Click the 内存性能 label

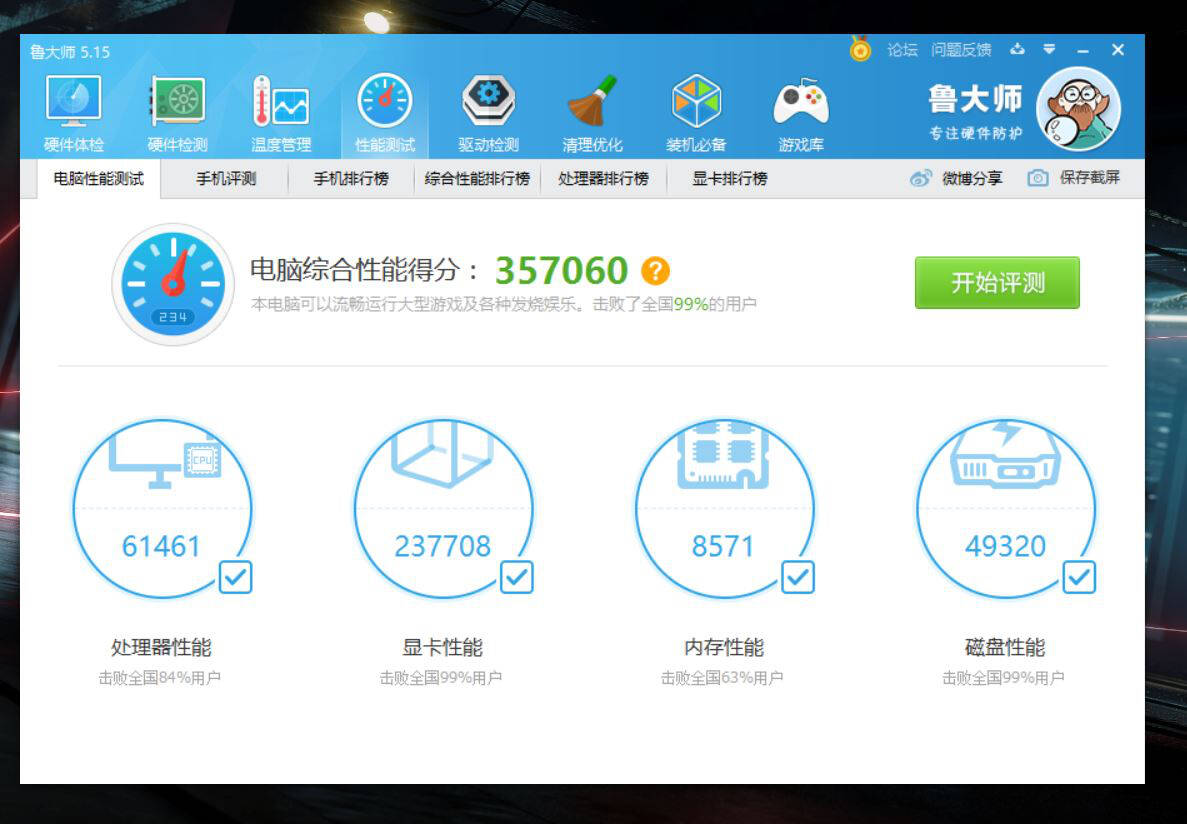(724, 648)
